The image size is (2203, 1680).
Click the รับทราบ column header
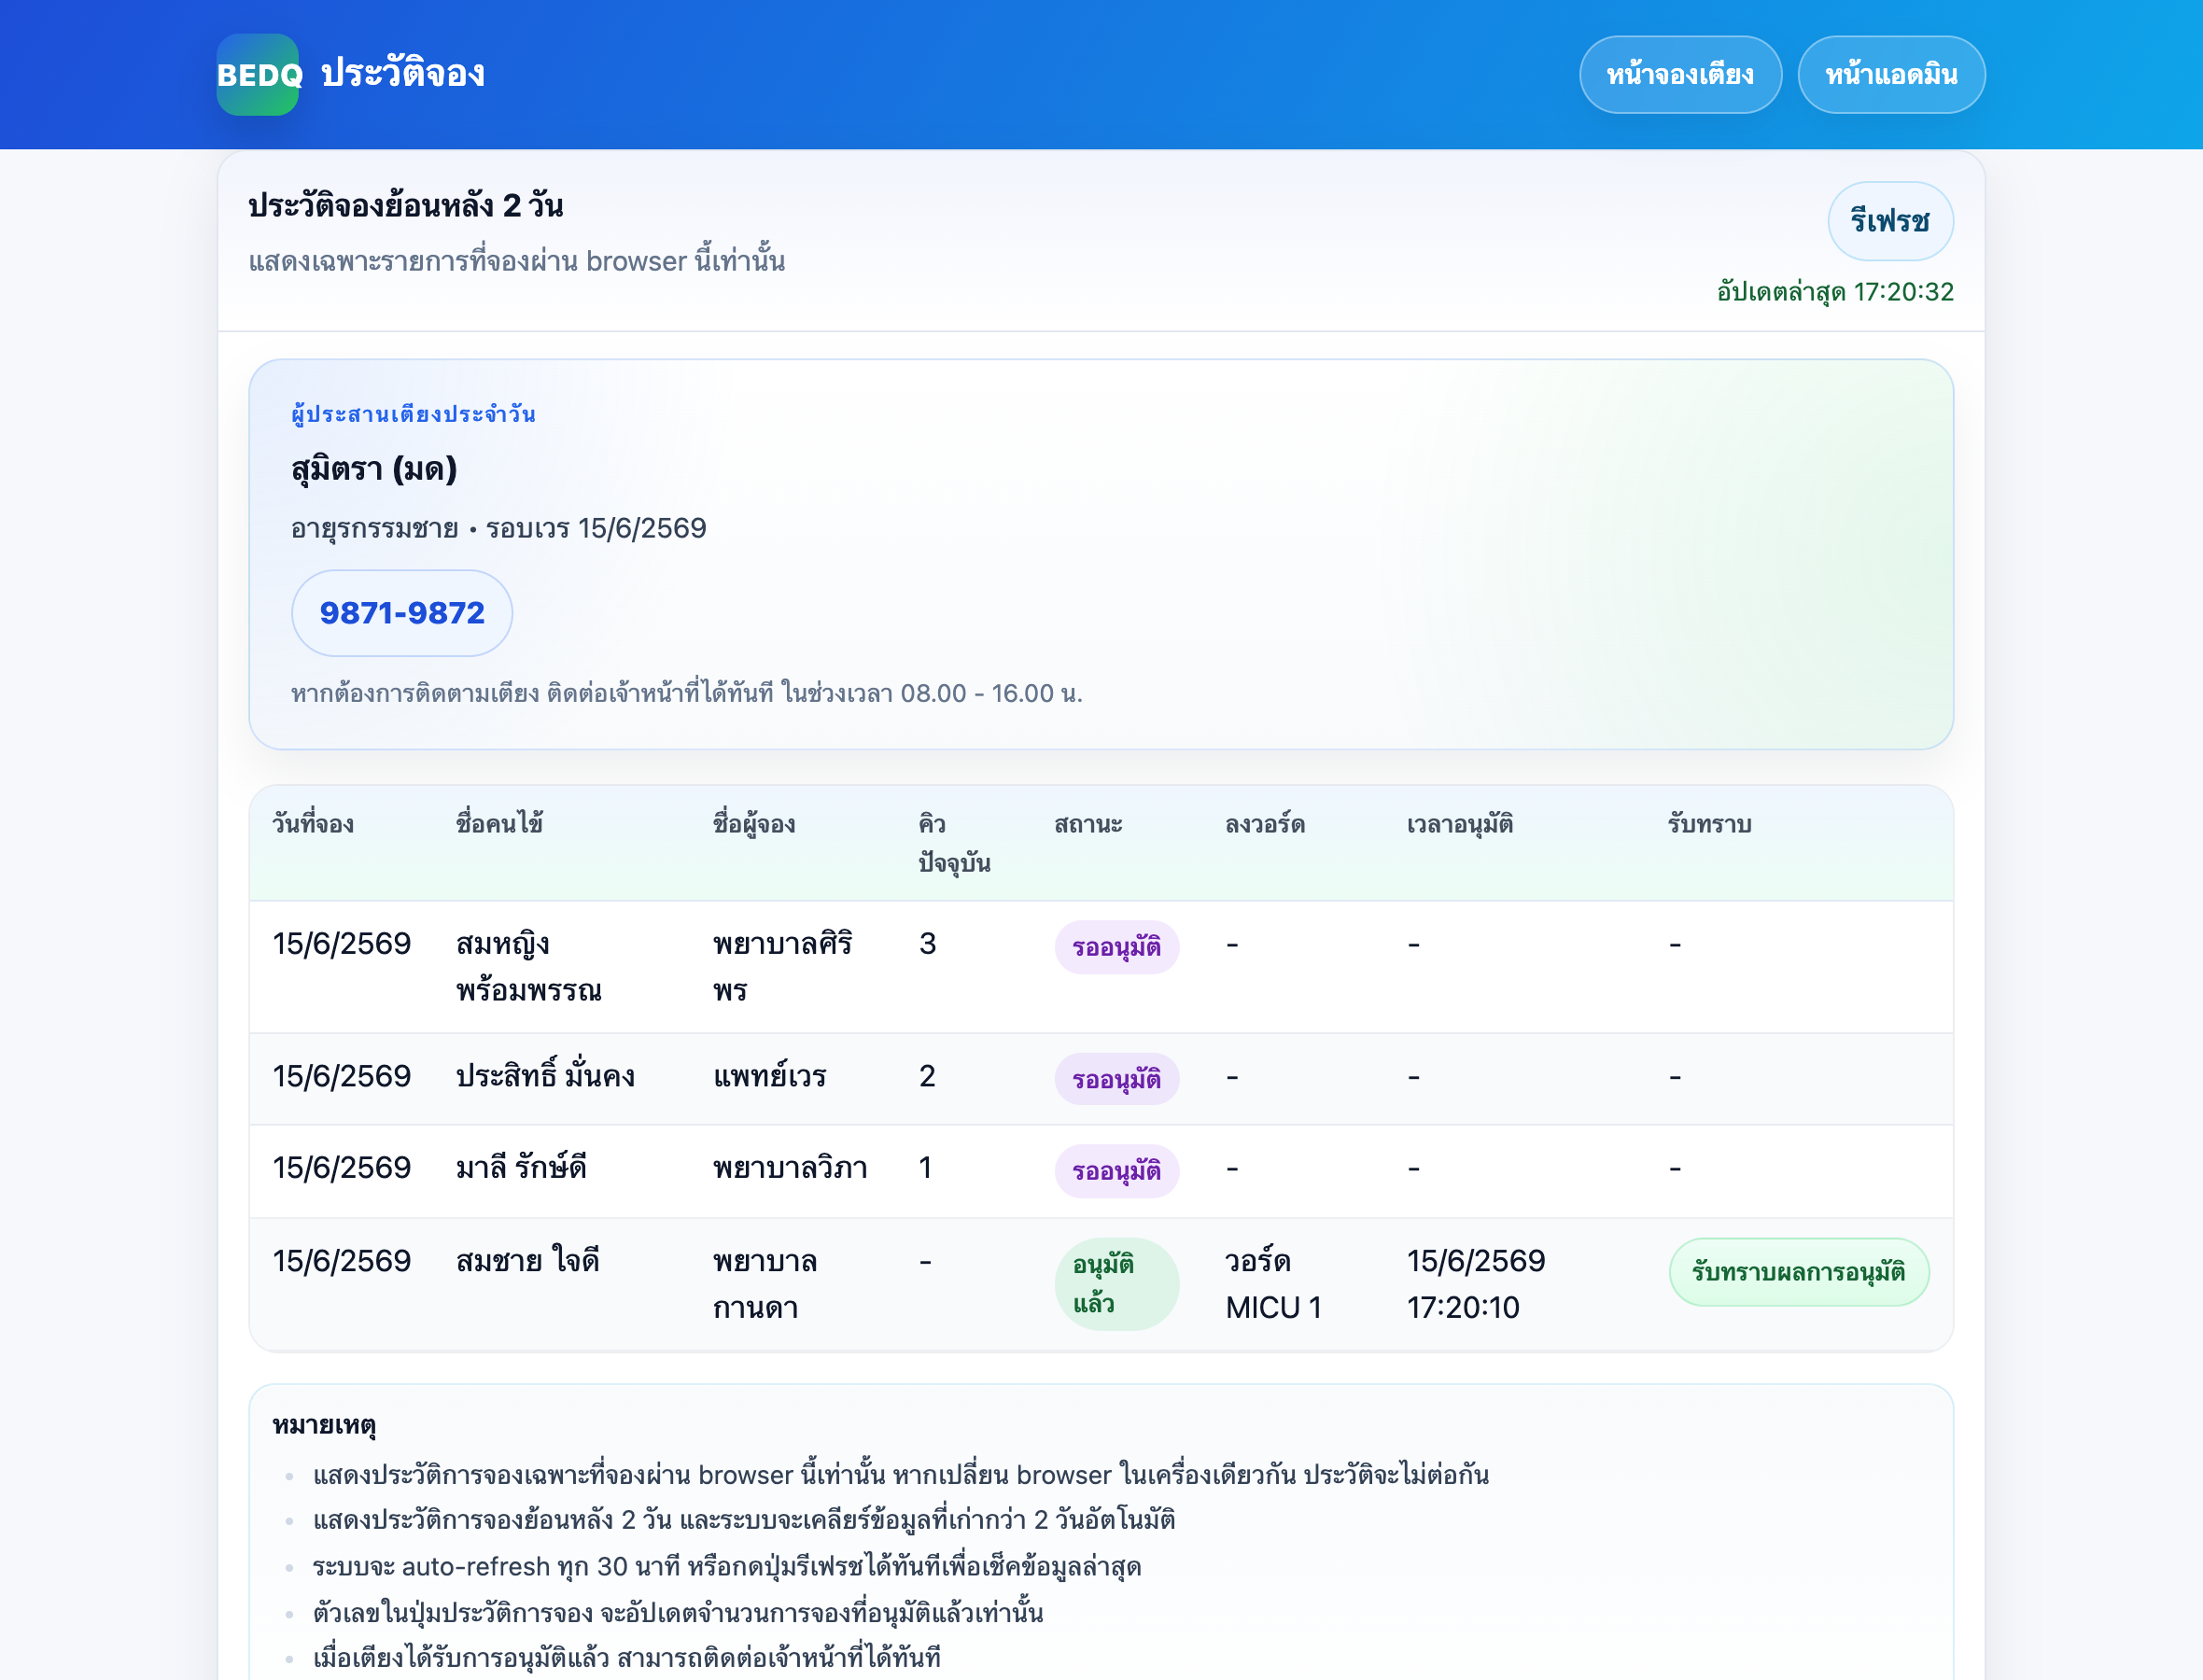point(1709,824)
